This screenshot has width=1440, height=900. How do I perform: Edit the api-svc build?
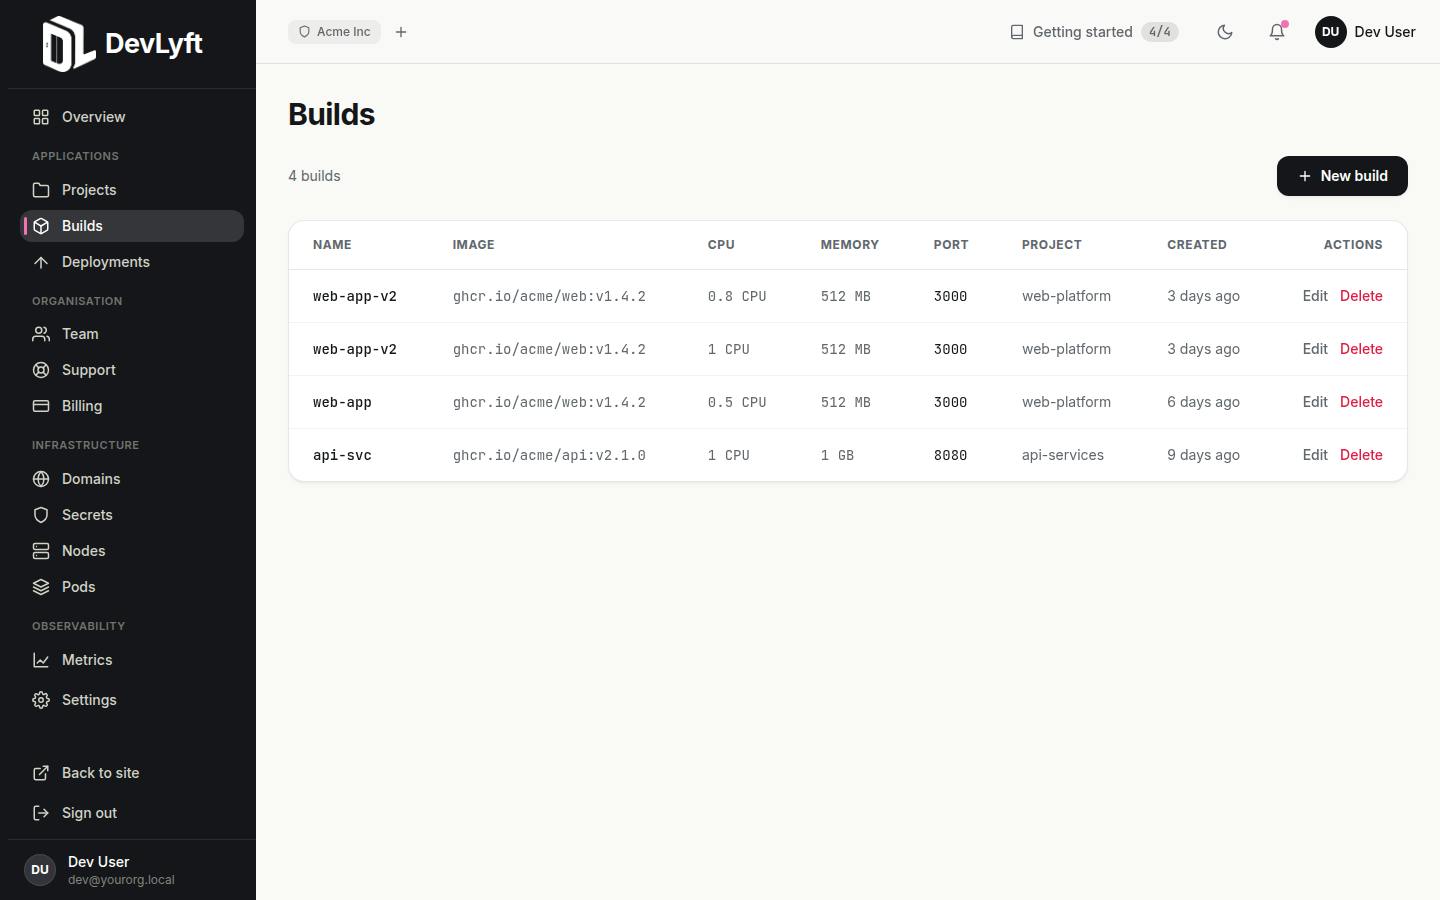tap(1315, 455)
